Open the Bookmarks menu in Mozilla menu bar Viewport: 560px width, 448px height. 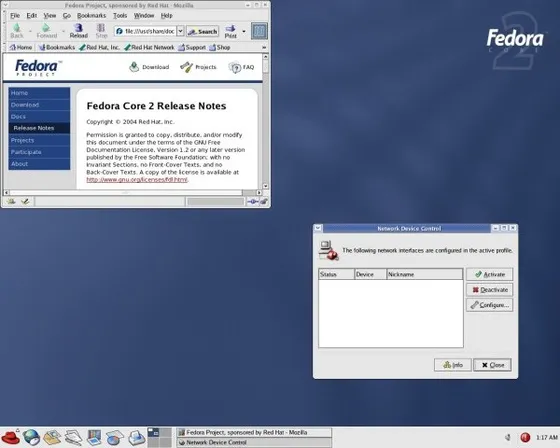(x=91, y=15)
